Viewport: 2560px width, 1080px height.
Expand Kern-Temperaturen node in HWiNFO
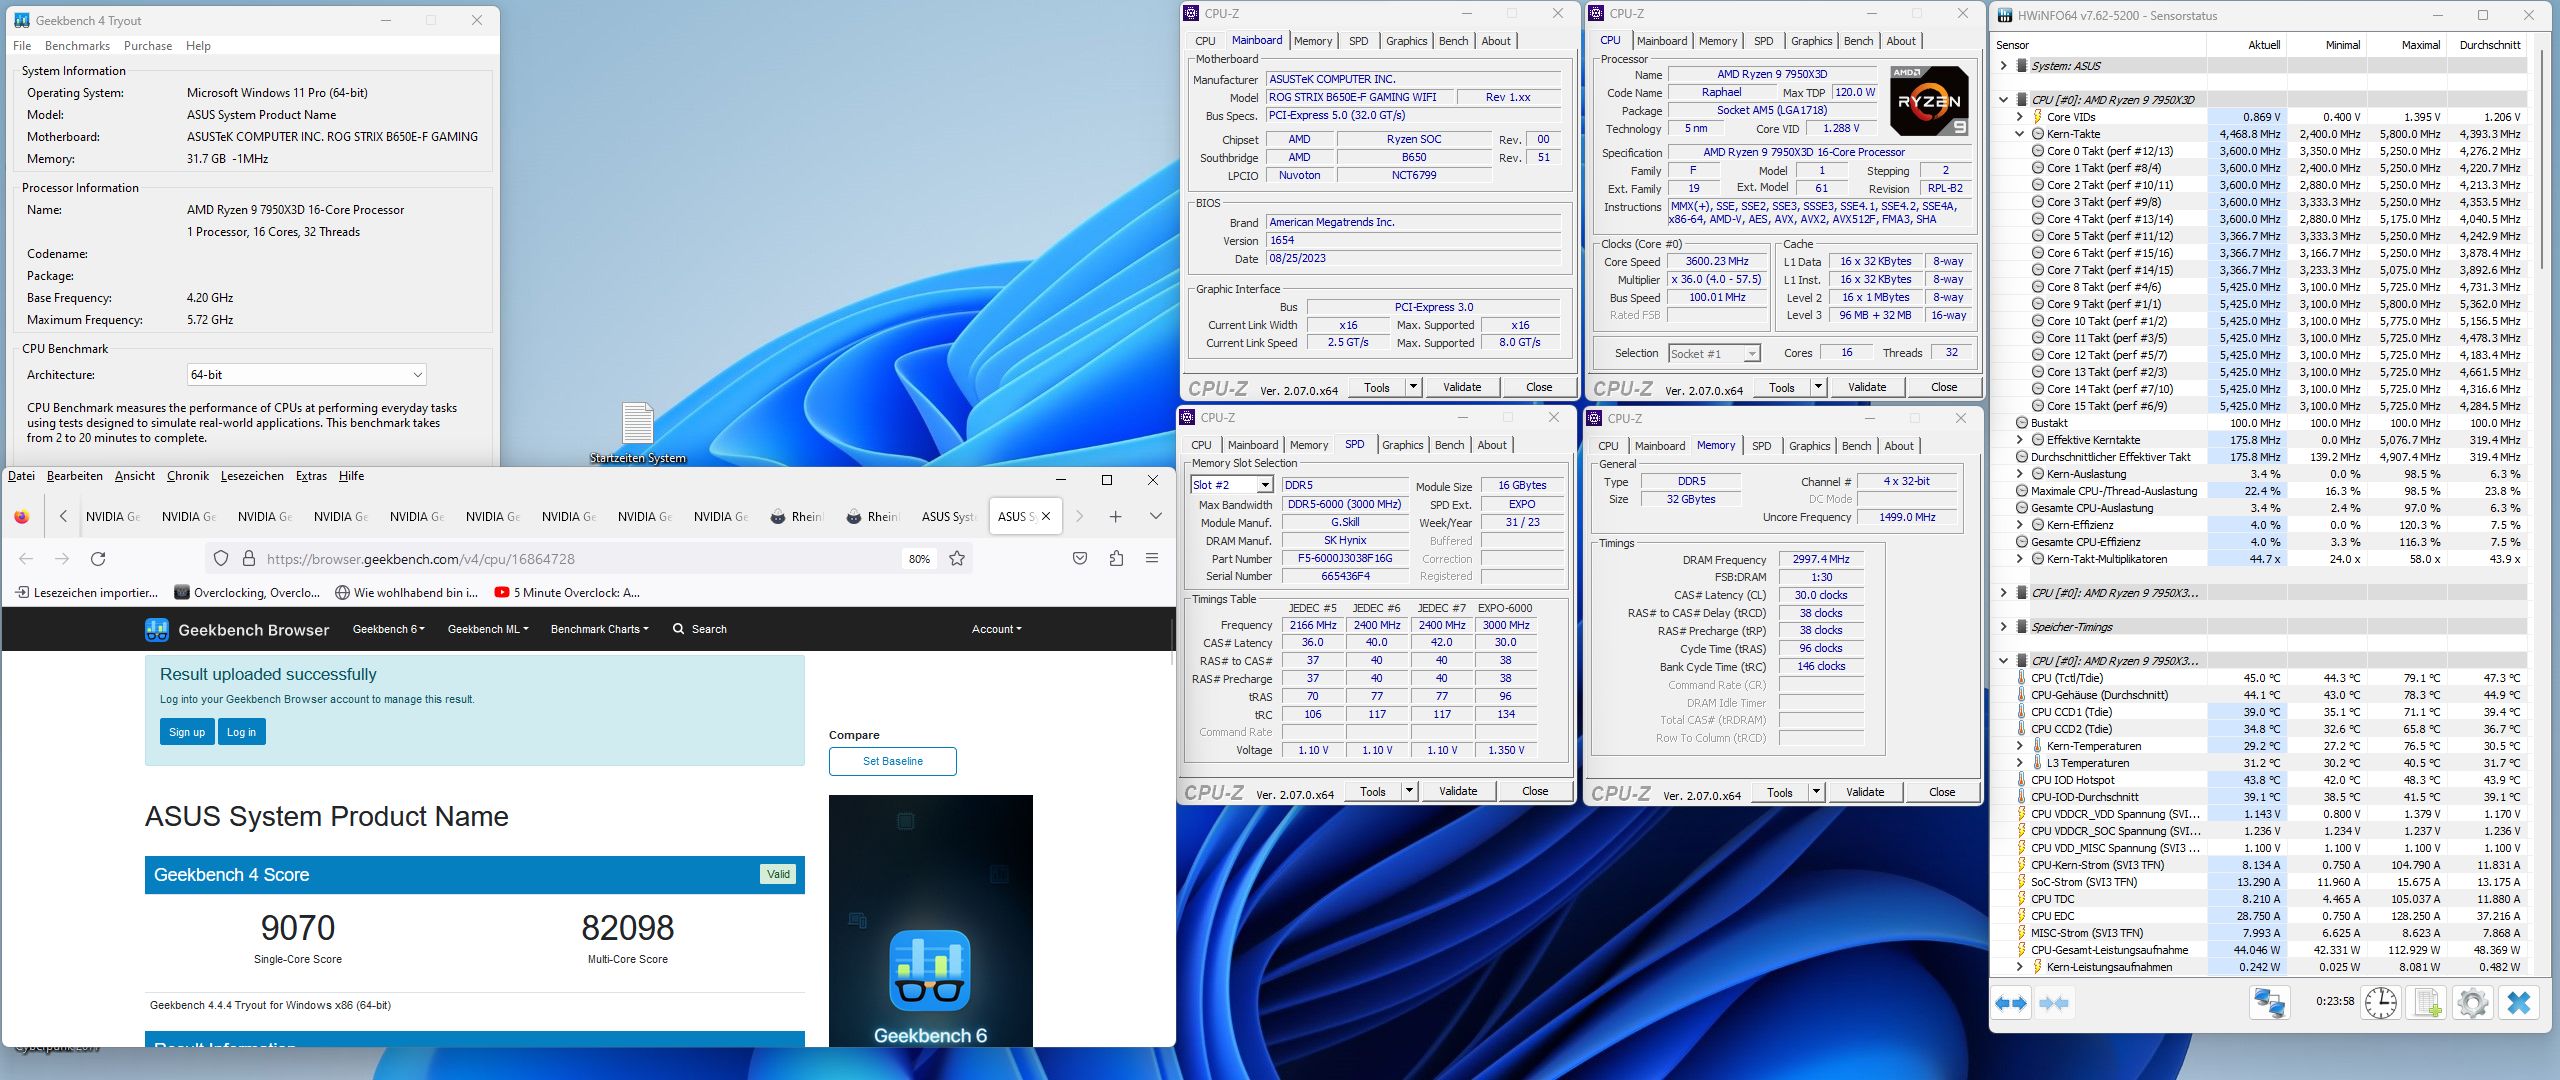(x=2019, y=746)
